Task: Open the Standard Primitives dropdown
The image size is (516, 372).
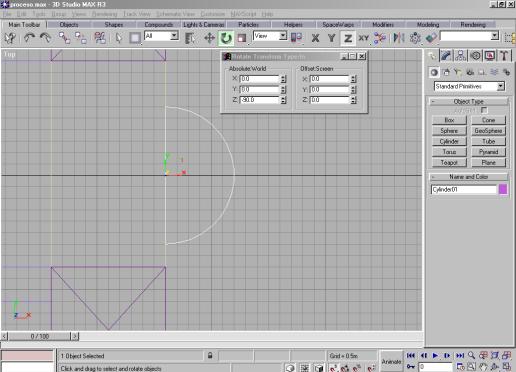Action: (470, 86)
